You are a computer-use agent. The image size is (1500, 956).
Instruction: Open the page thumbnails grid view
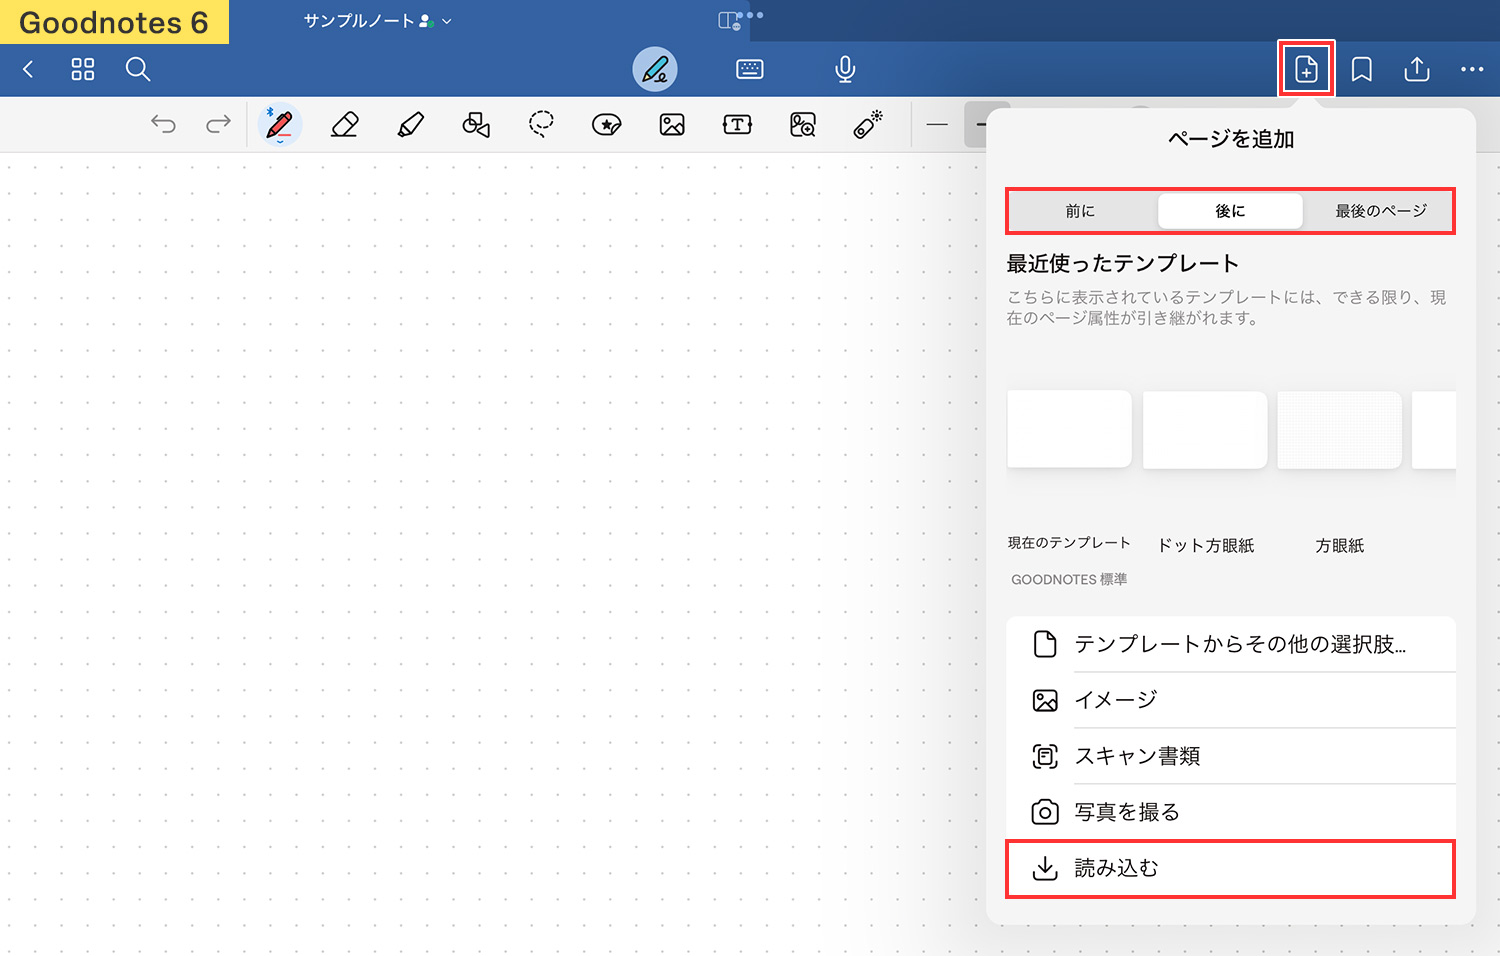(x=83, y=69)
